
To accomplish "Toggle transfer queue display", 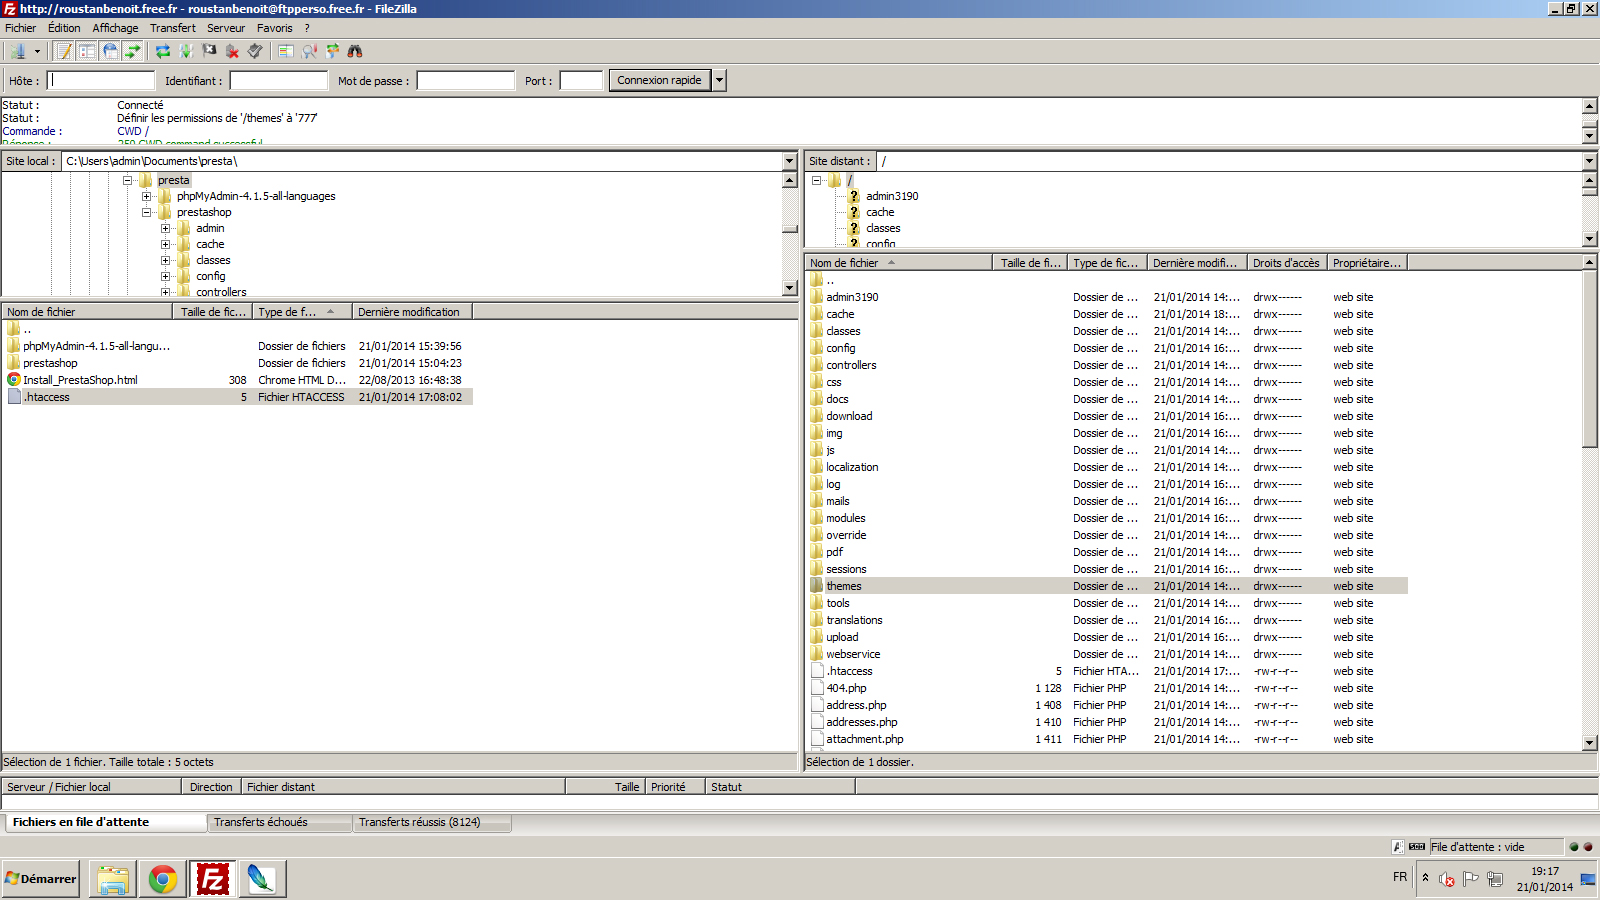I will pos(133,51).
